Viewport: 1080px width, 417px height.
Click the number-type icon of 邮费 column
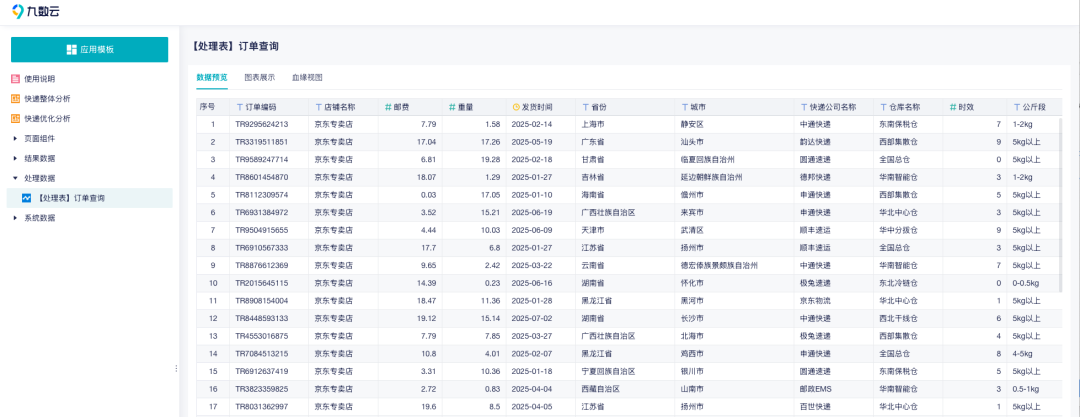(388, 108)
